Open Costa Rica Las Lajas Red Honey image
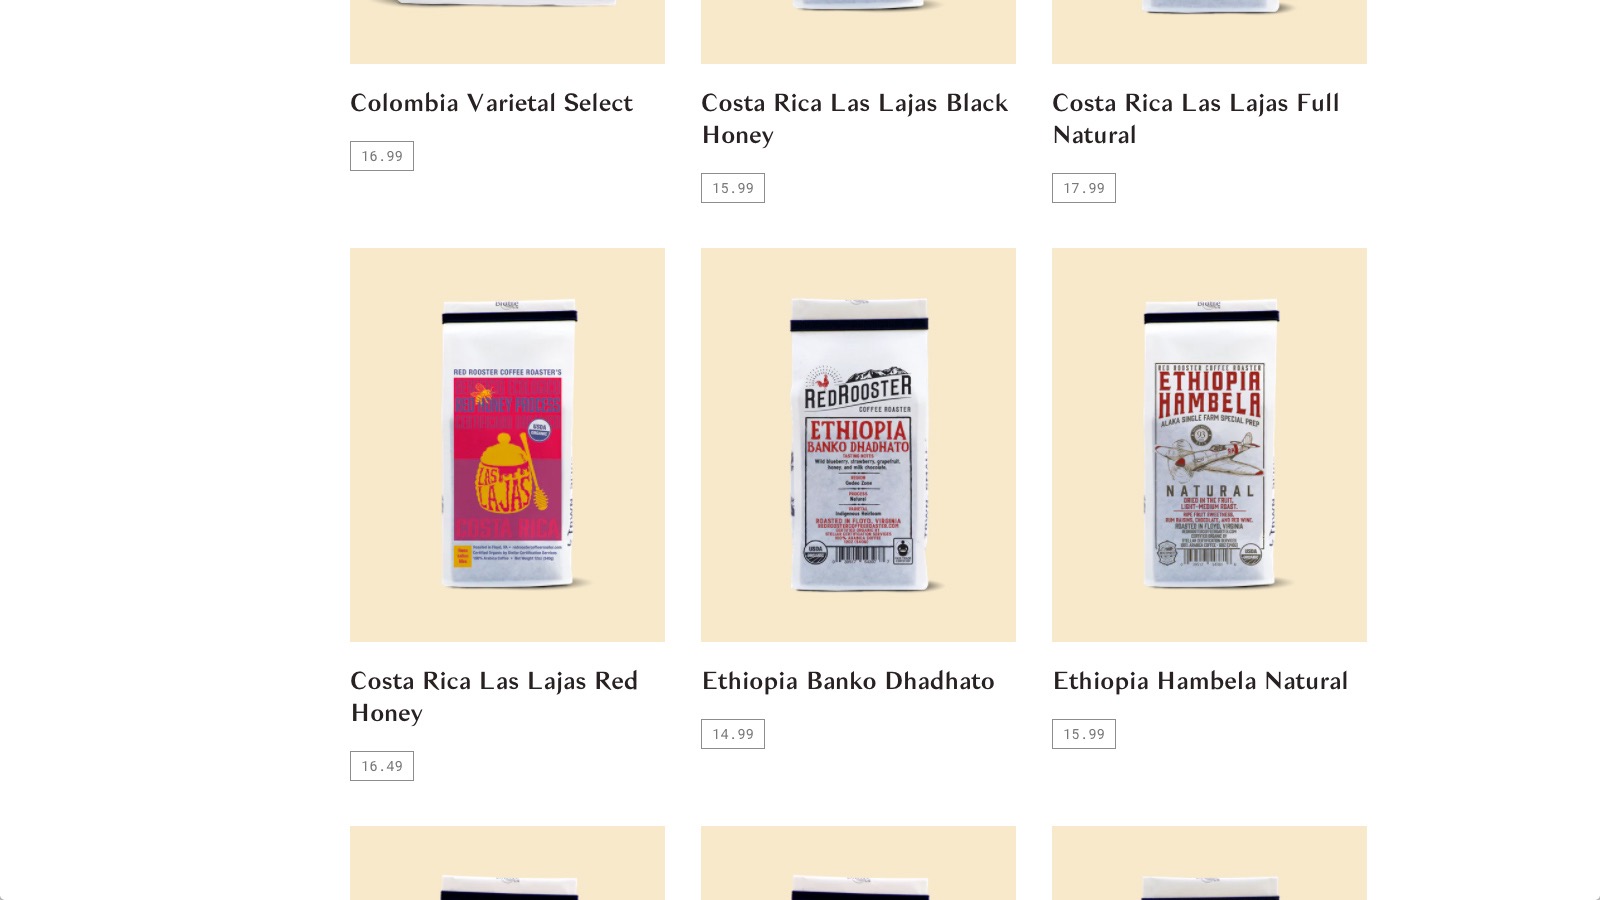The height and width of the screenshot is (900, 1600). pos(507,445)
